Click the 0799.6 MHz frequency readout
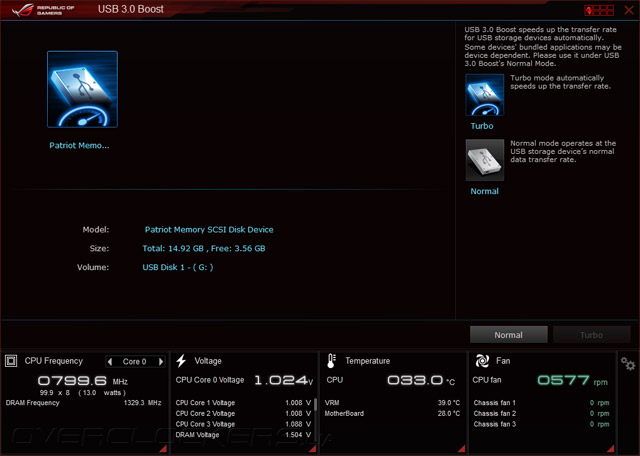This screenshot has height=456, width=640. pyautogui.click(x=83, y=381)
